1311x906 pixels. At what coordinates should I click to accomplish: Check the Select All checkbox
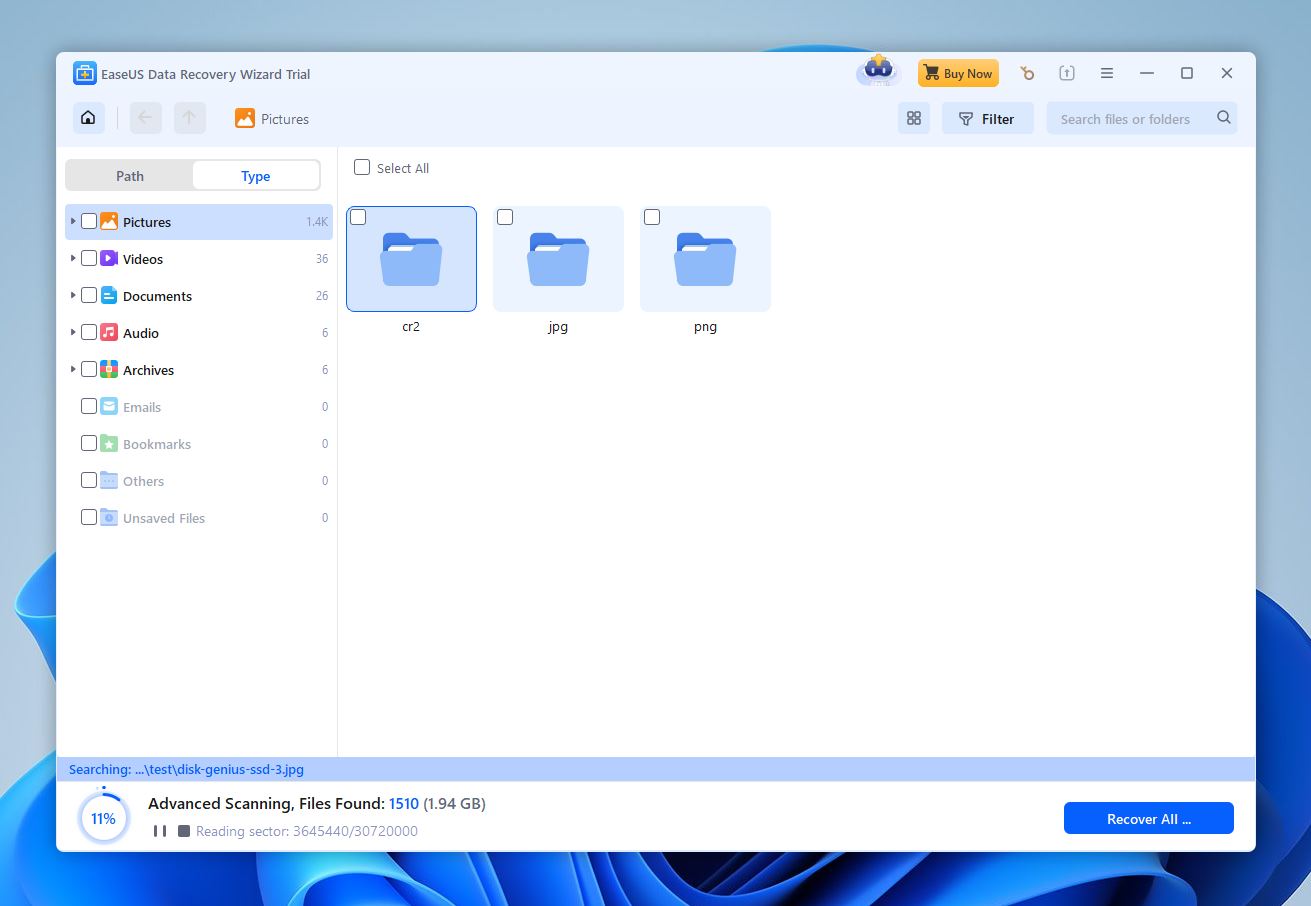tap(362, 168)
